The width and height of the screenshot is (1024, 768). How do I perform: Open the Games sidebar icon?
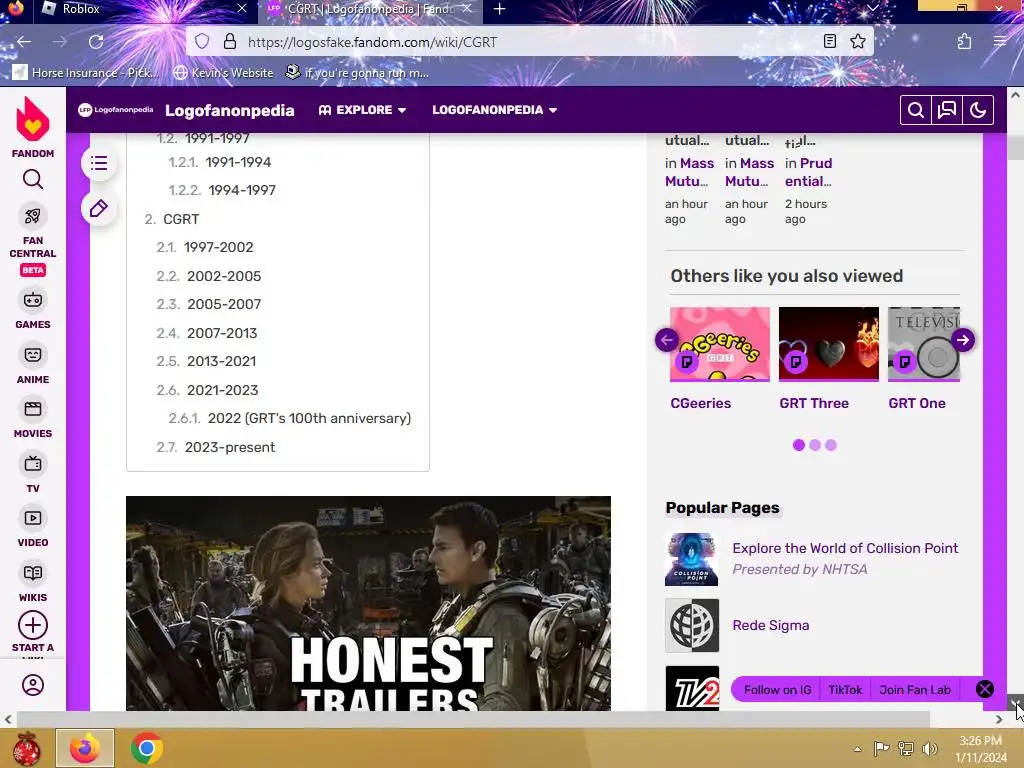tap(33, 300)
